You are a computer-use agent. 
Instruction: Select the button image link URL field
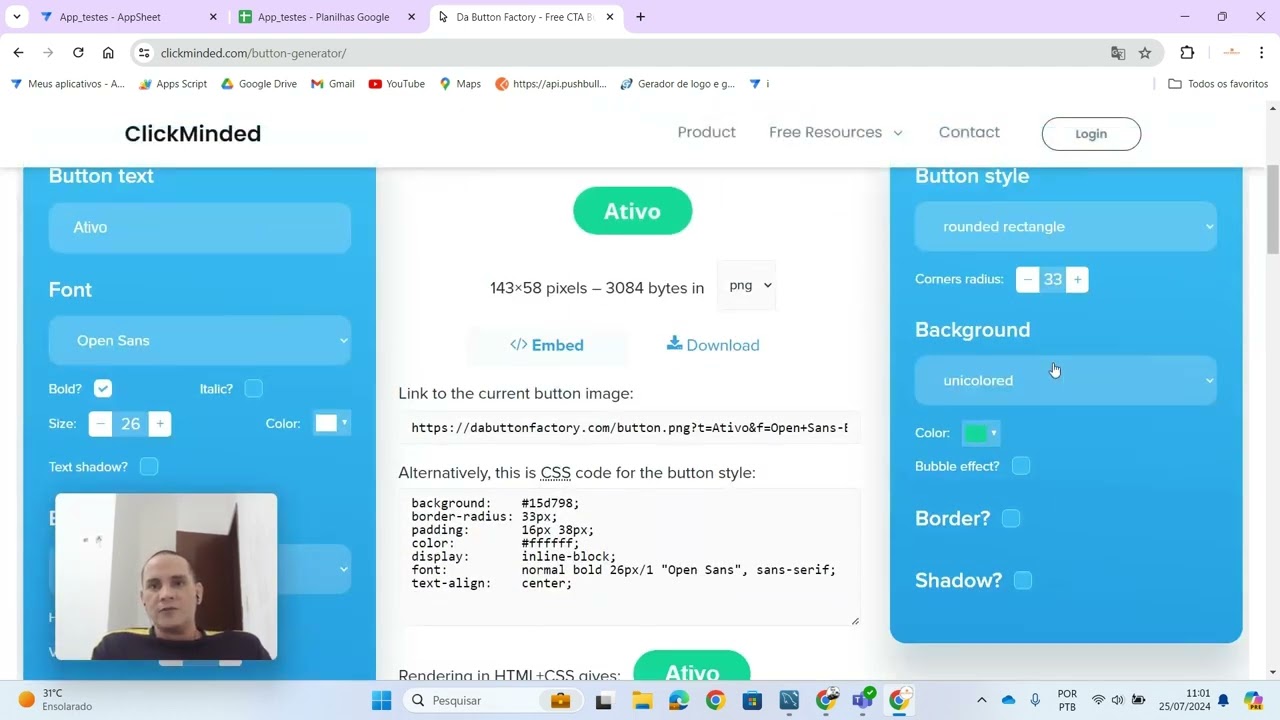point(629,428)
